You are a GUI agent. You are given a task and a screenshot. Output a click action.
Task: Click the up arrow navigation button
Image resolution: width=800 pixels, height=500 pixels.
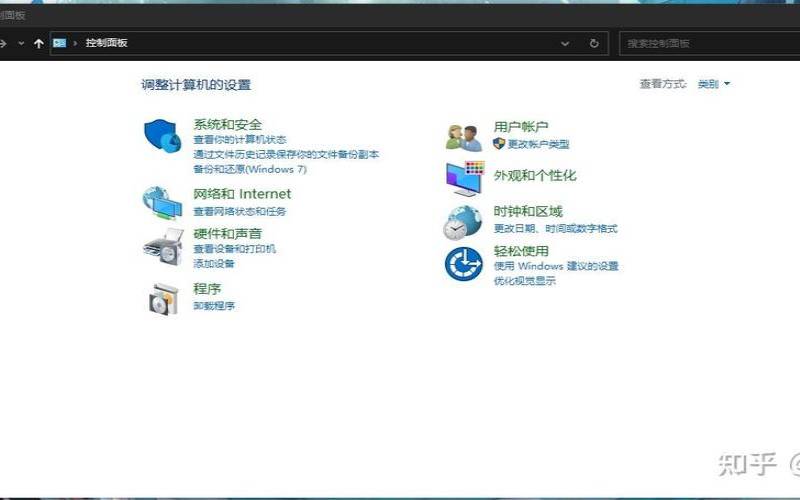[39, 43]
